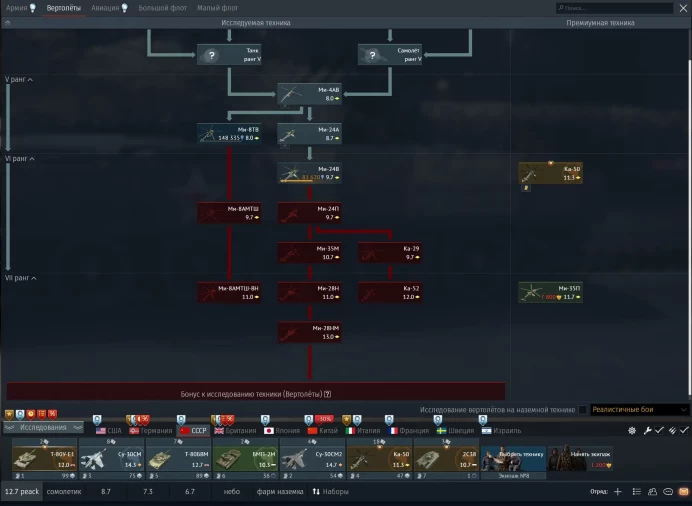Screen dimensions: 692x506
Task: Select the БМП-2М crew slot
Action: point(245,459)
